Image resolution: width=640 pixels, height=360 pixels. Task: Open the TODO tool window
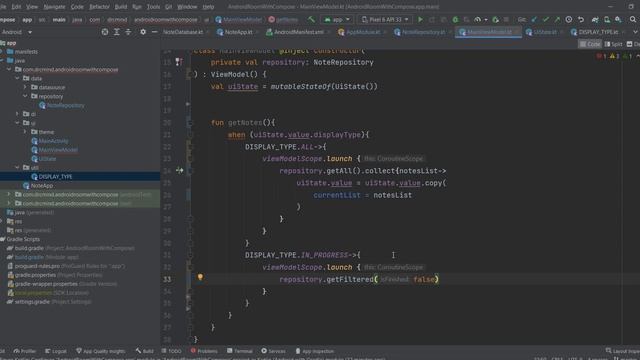[x=171, y=351]
